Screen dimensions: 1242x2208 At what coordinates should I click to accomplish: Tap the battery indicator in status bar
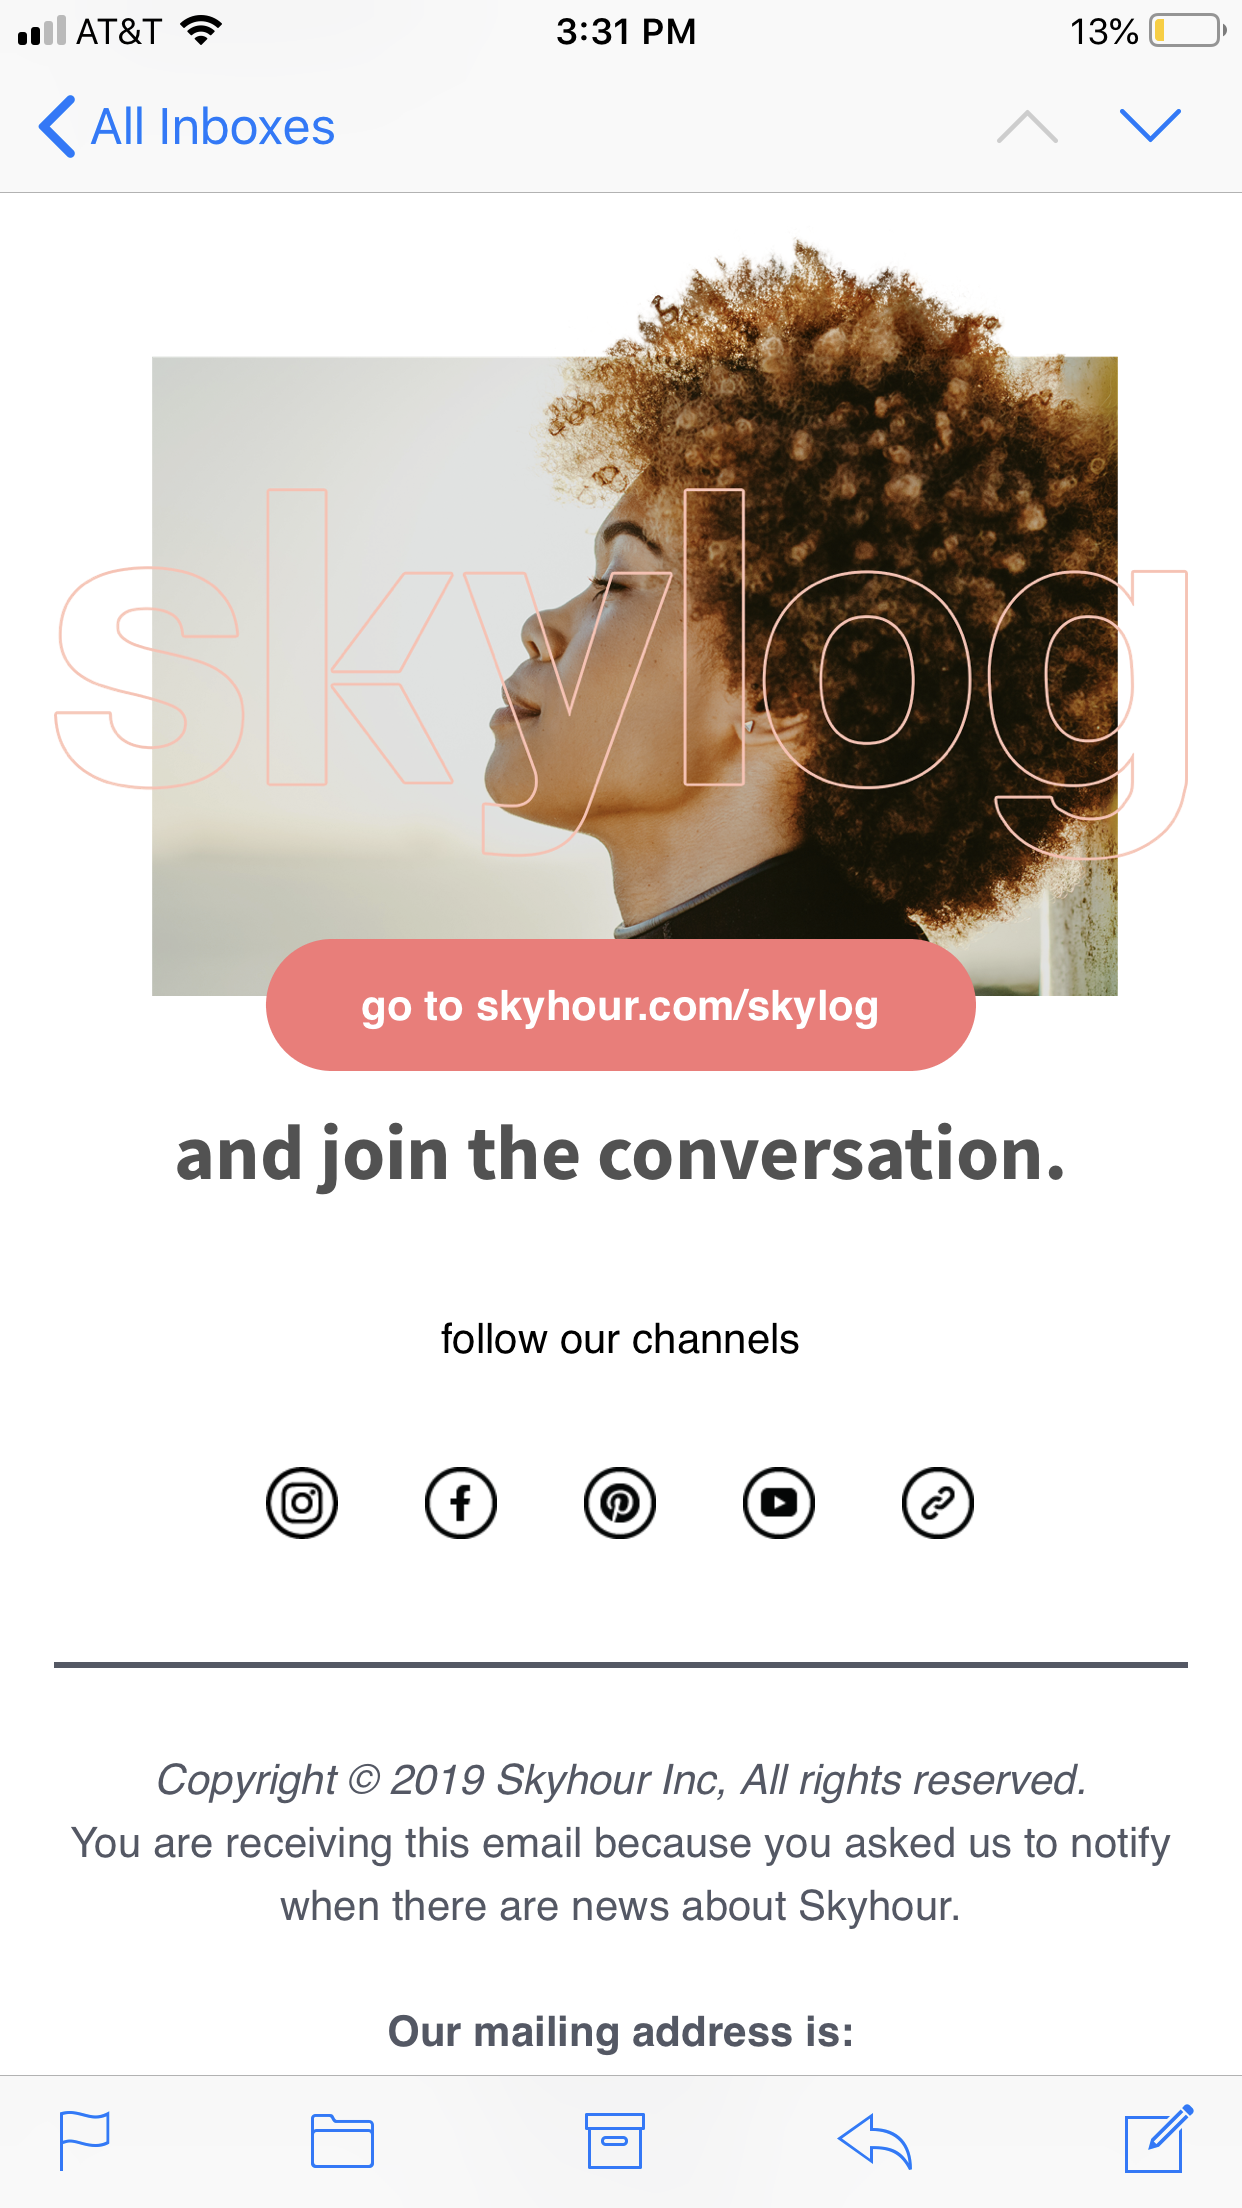point(1188,31)
